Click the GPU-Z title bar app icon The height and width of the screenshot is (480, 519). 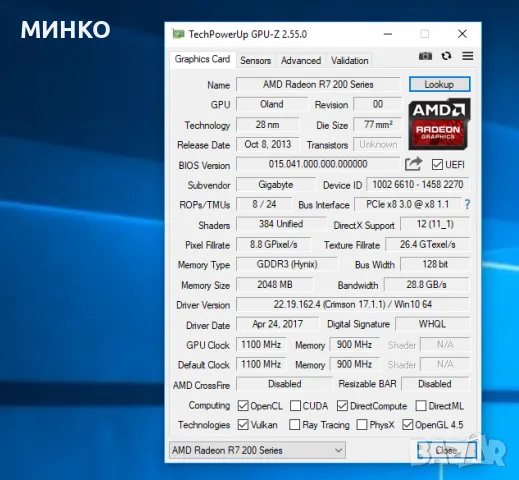coord(178,34)
